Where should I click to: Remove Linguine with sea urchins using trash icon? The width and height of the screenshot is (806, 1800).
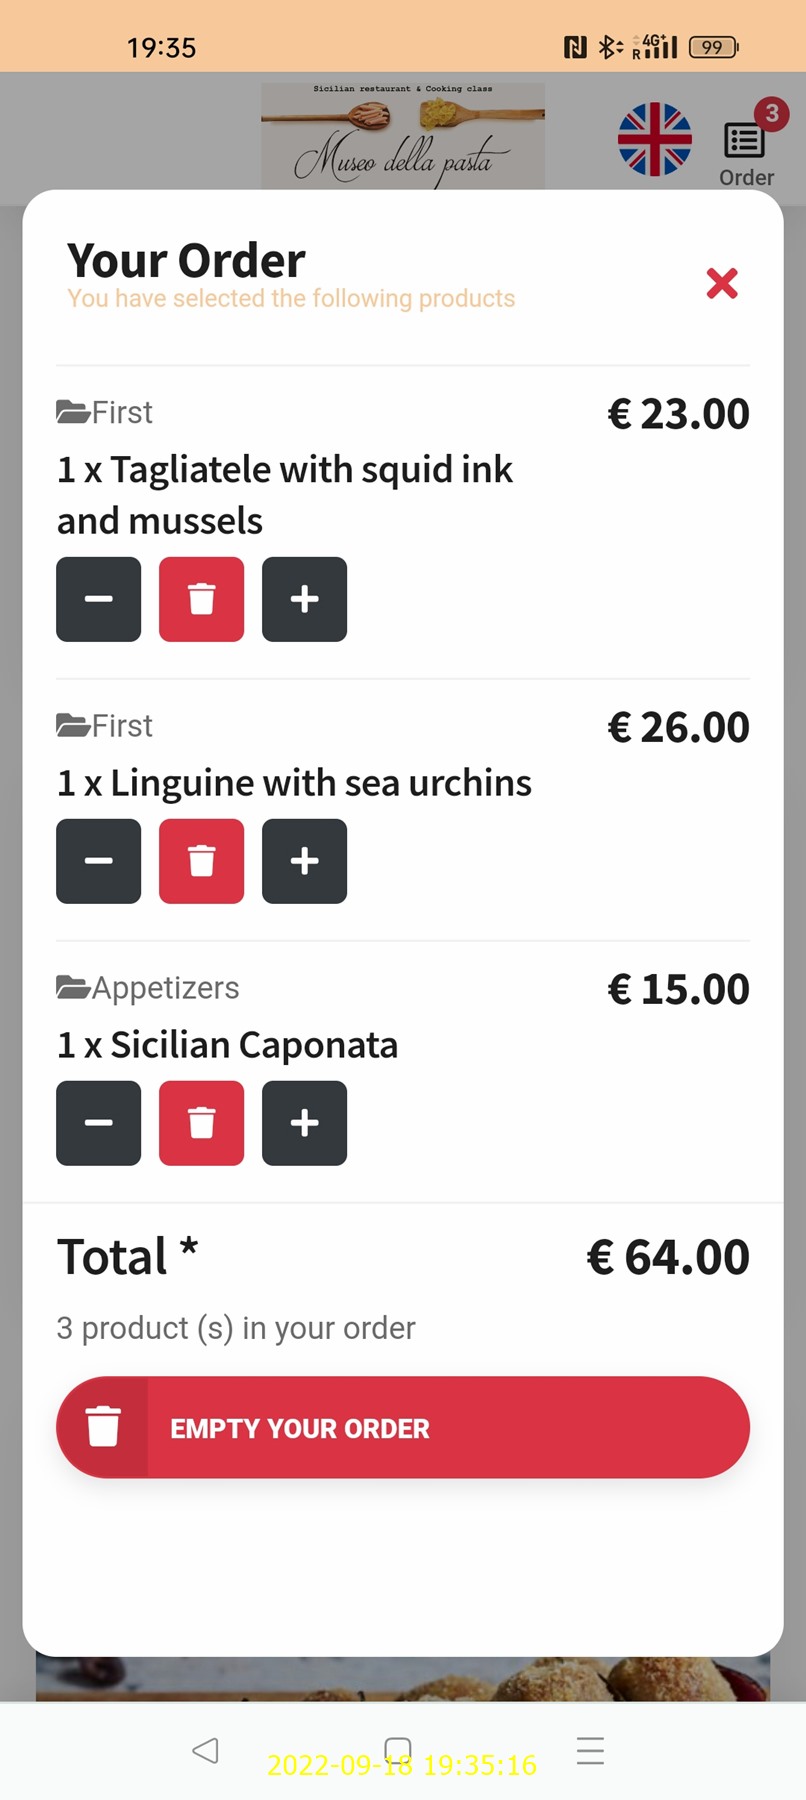click(x=201, y=861)
